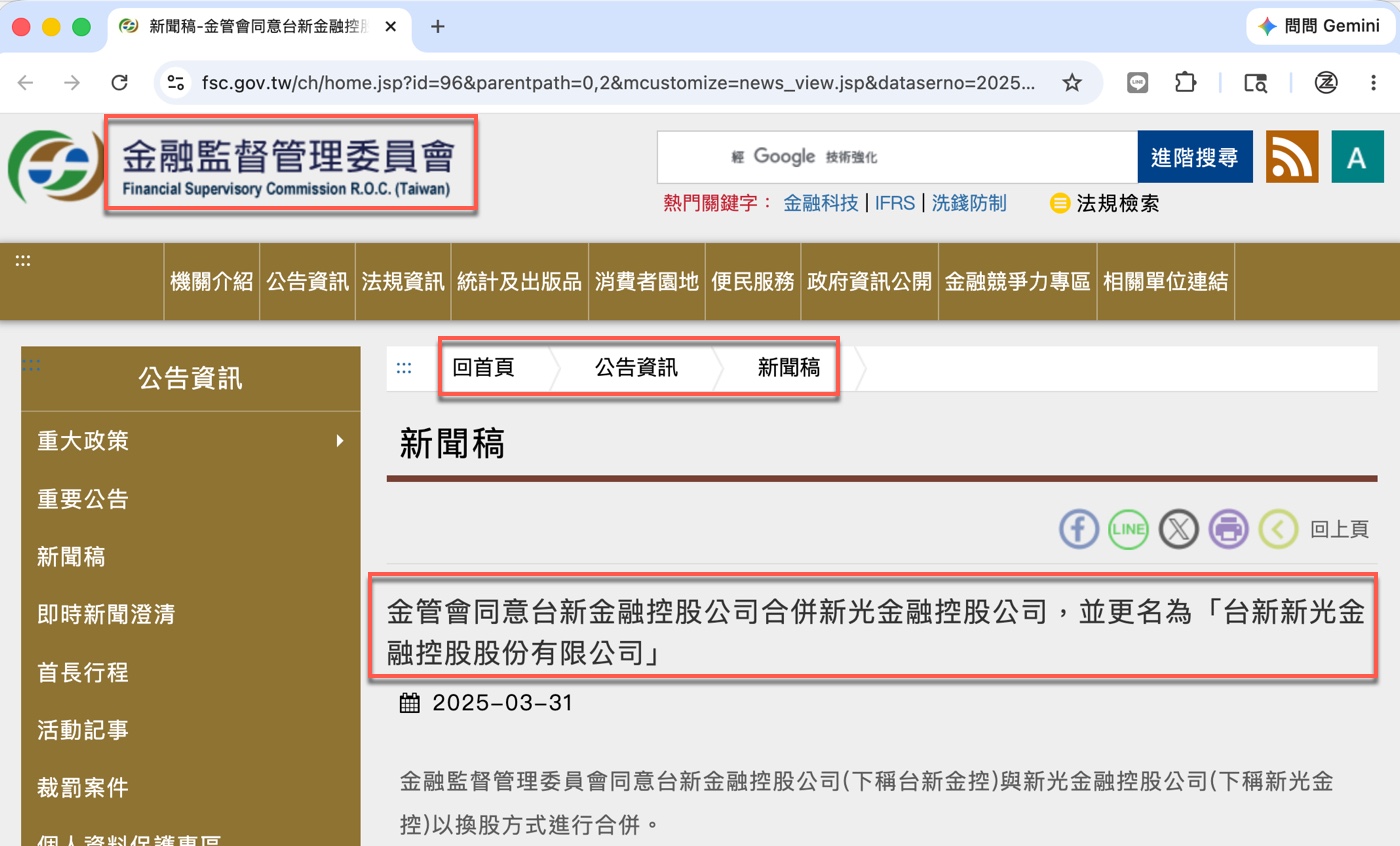Focus the Google search input field
This screenshot has width=1400, height=846.
click(897, 157)
